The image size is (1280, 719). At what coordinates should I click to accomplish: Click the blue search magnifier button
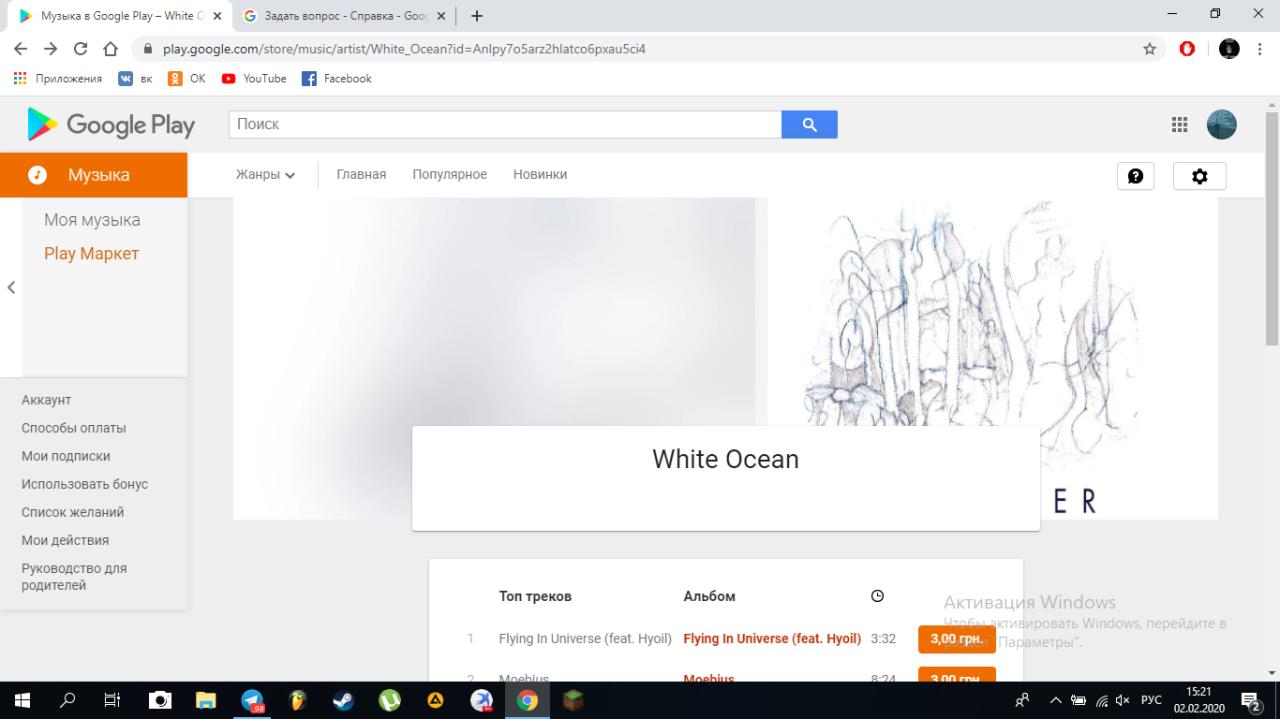click(809, 125)
